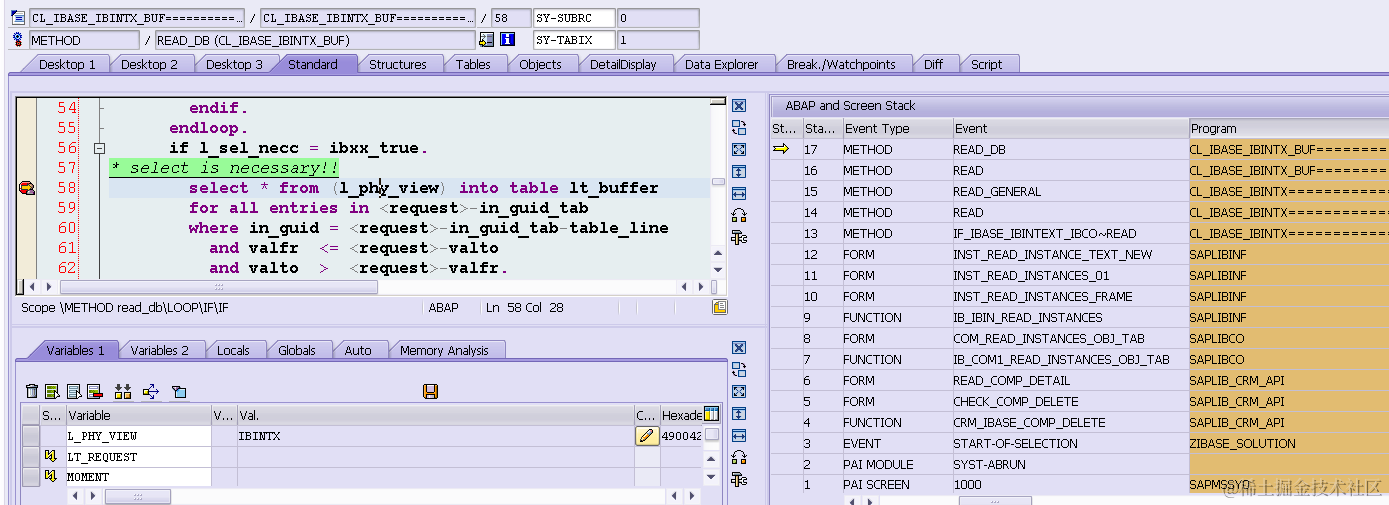Image resolution: width=1389 pixels, height=505 pixels.
Task: Select the L_PHY_VIEW variable name cell
Action: [138, 436]
